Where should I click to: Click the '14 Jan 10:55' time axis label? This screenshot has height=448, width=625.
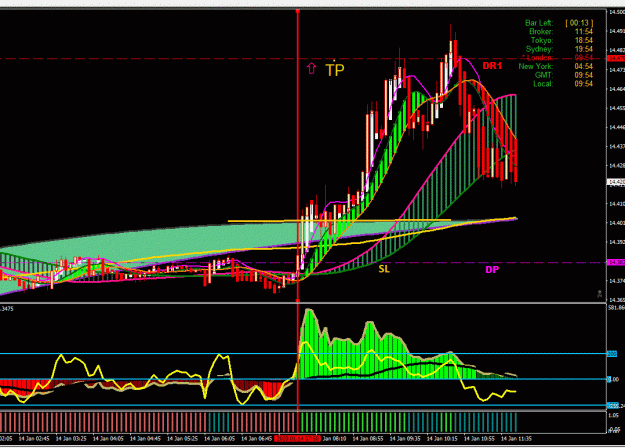[479, 438]
